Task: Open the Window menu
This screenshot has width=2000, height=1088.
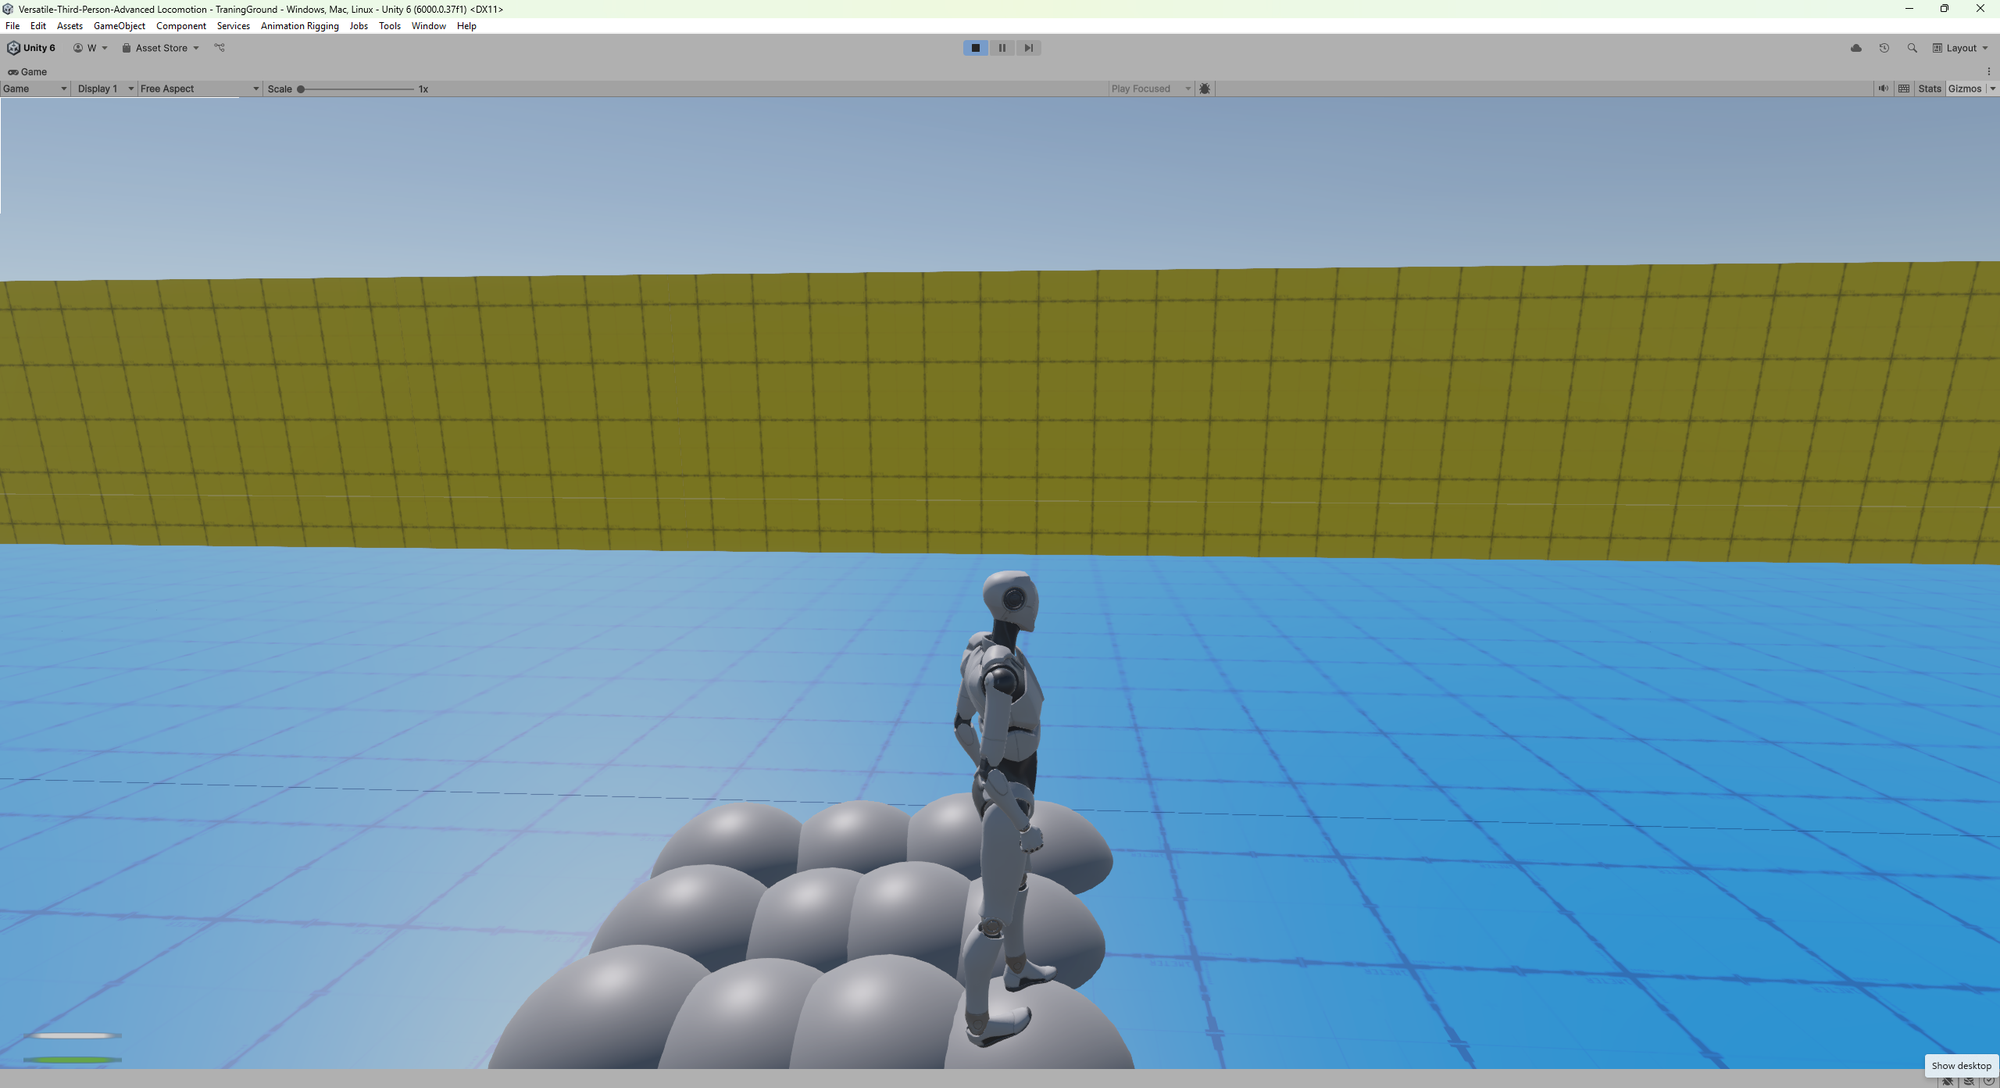Action: [x=428, y=26]
